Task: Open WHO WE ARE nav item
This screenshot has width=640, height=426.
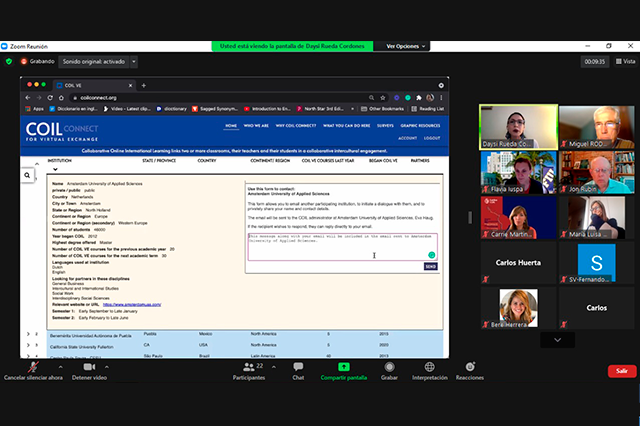Action: (256, 126)
